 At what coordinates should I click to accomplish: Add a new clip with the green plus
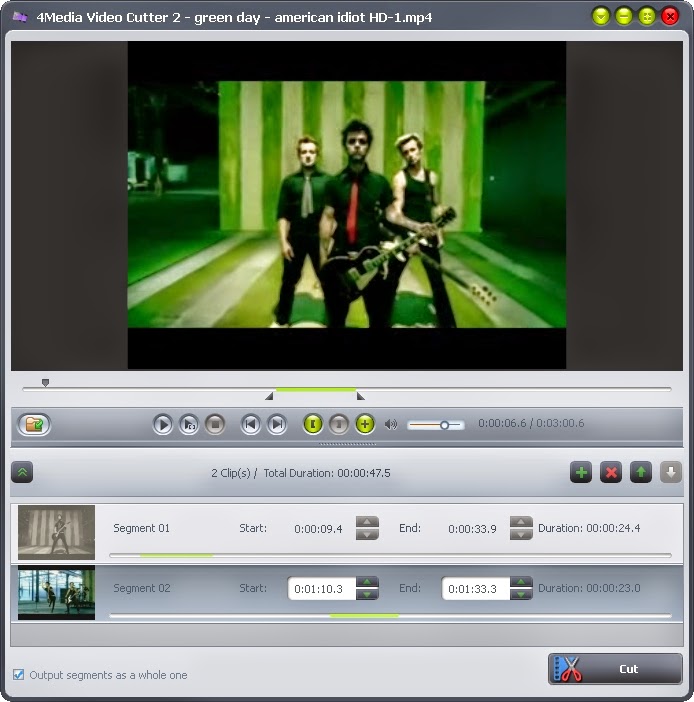tap(580, 472)
